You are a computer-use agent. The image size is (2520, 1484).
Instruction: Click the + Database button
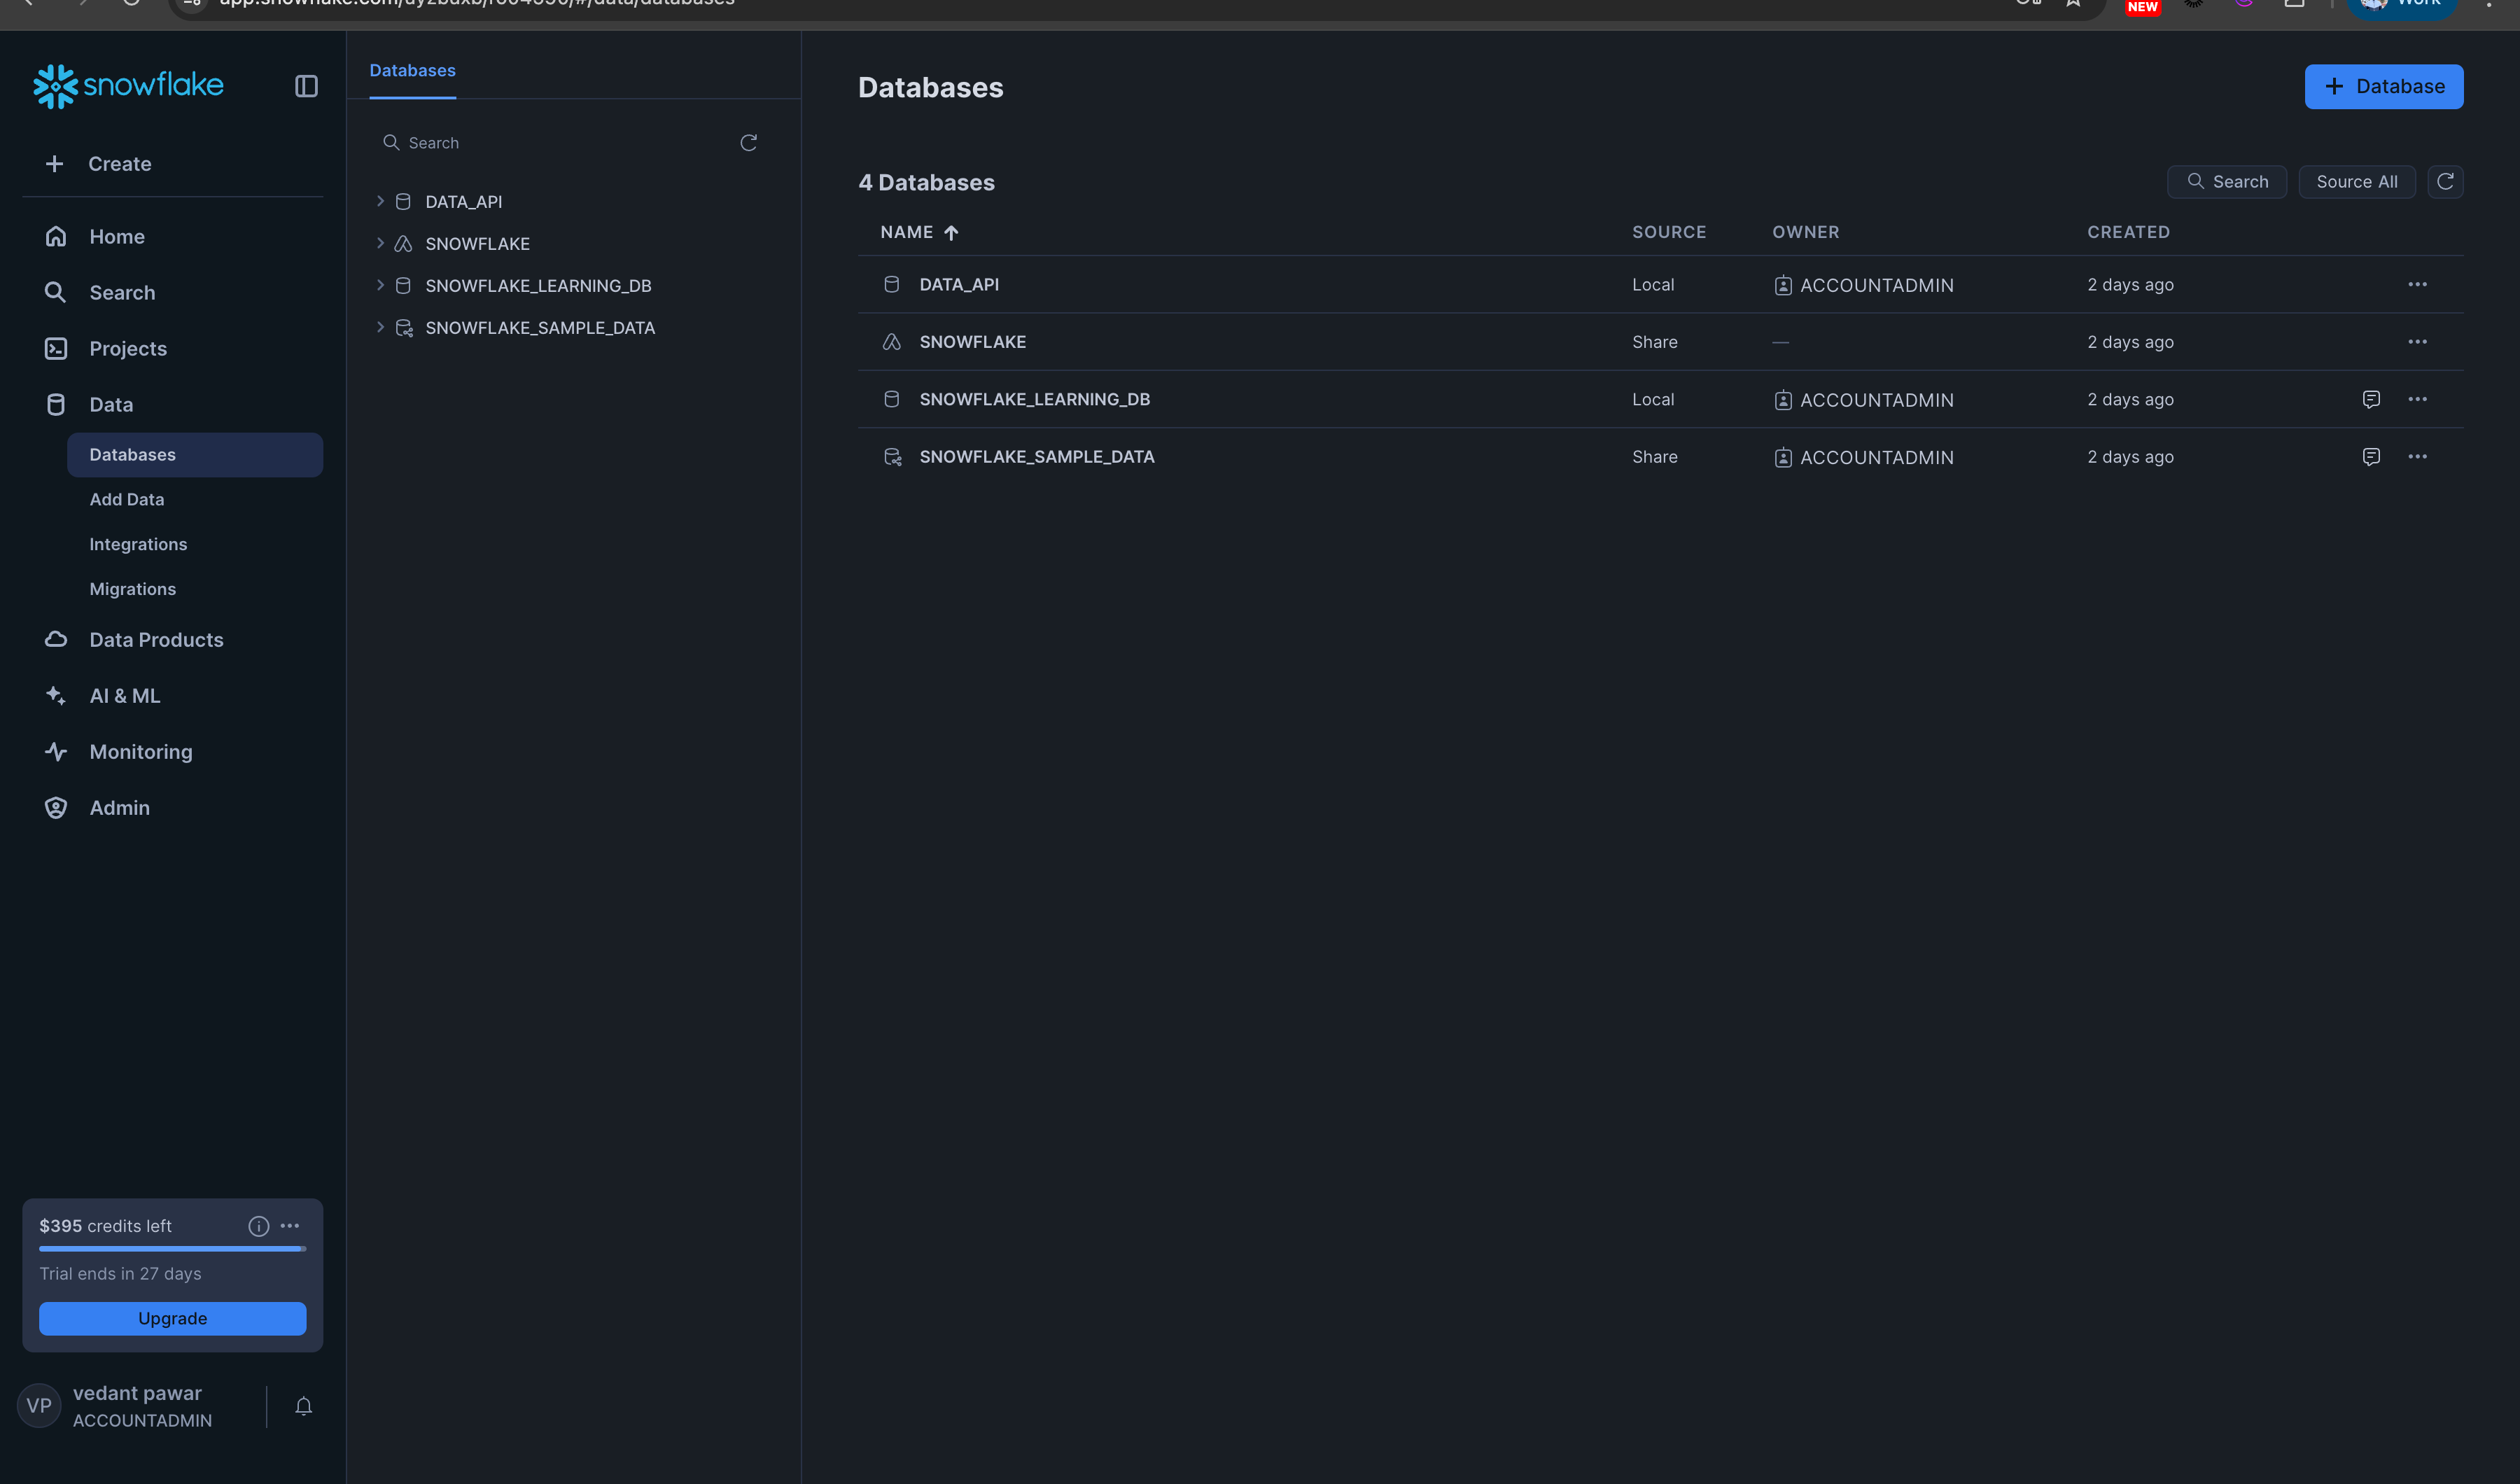click(x=2383, y=86)
